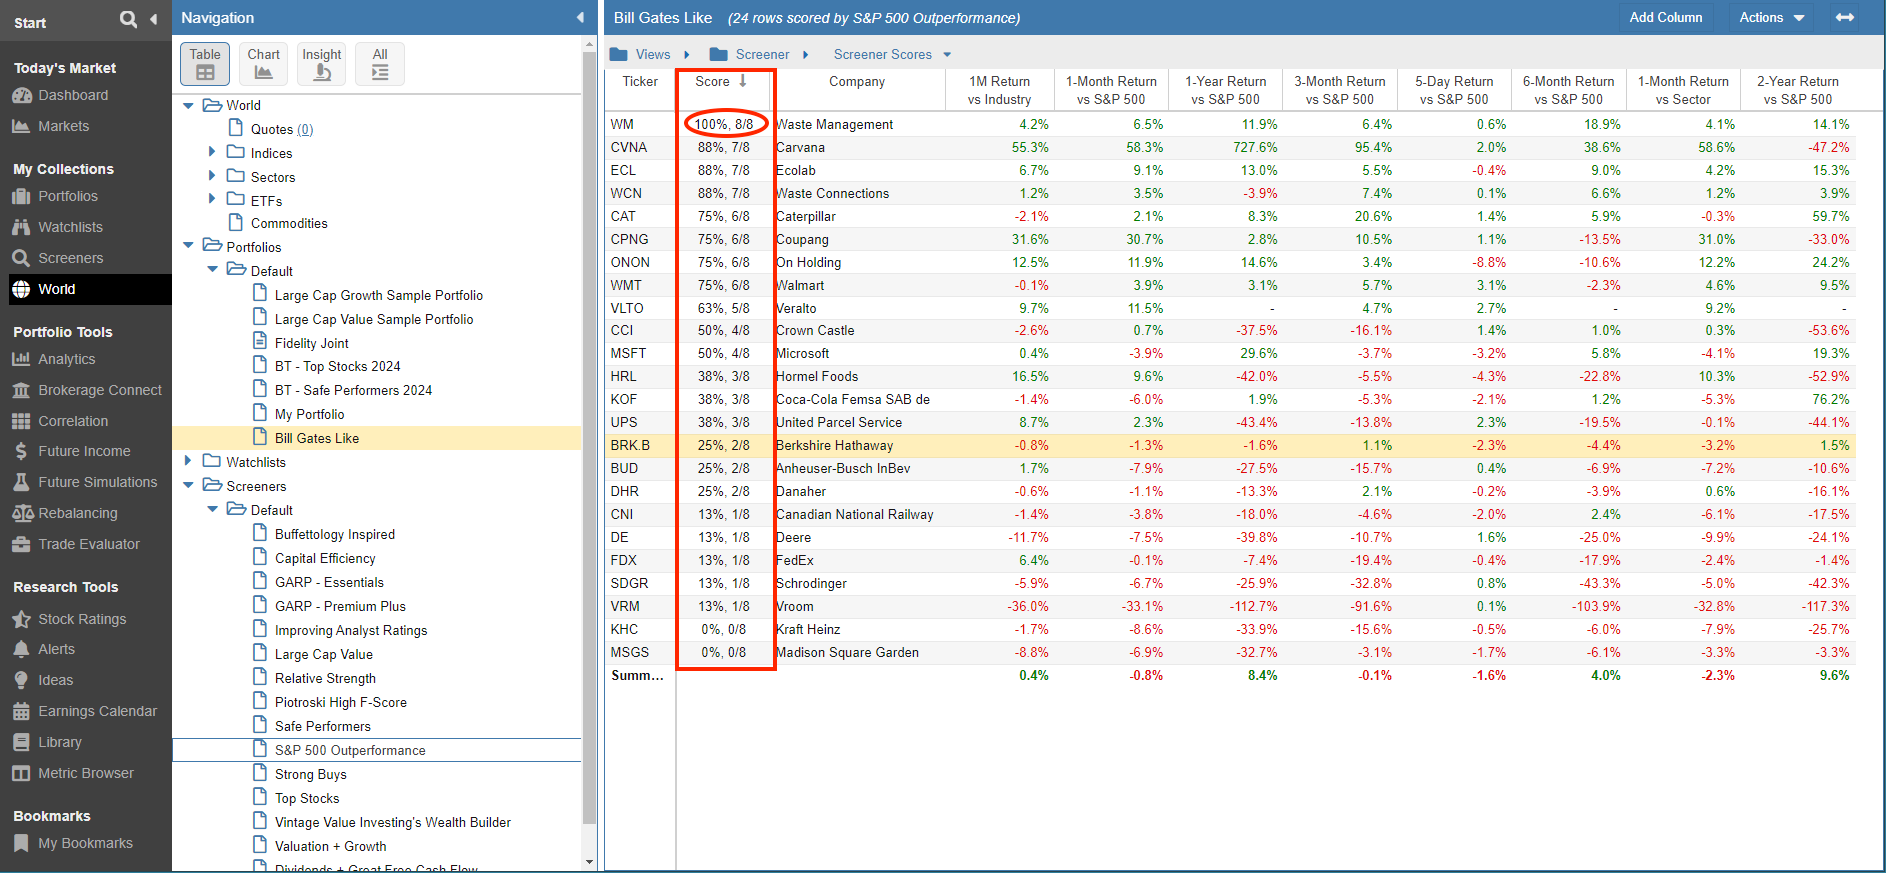Collapse the Portfolios tree node

188,246
